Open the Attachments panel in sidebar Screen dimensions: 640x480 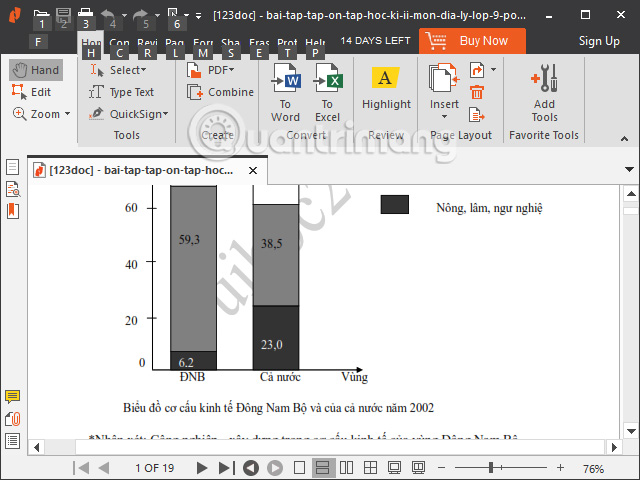click(x=13, y=419)
